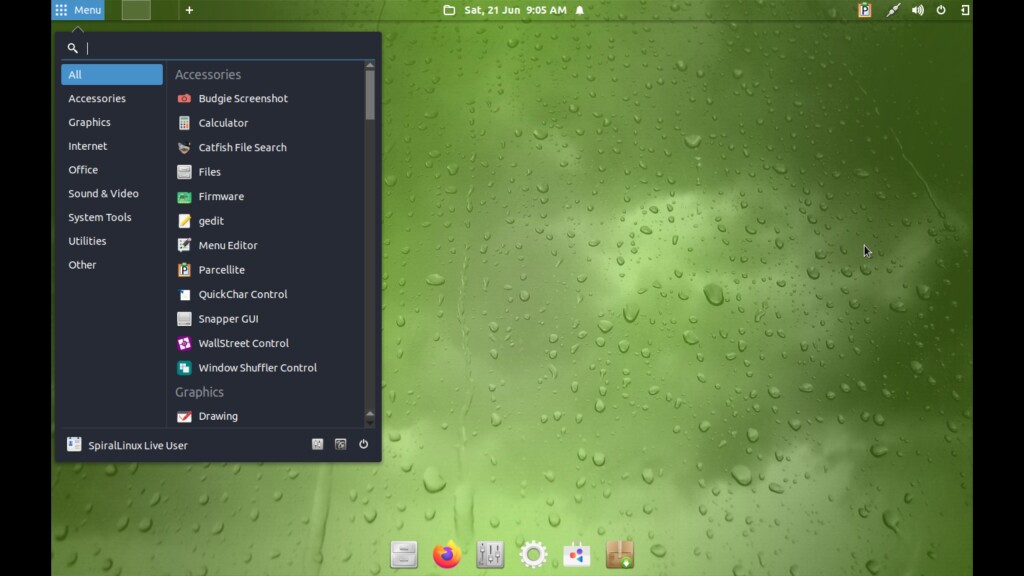1024x576 pixels.
Task: Click the volume speaker icon in the top panel
Action: pos(917,10)
